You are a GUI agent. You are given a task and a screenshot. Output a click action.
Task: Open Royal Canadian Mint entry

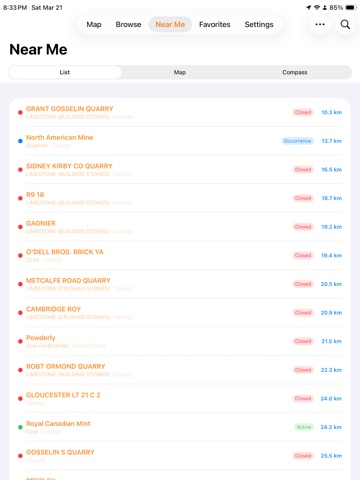point(180,427)
